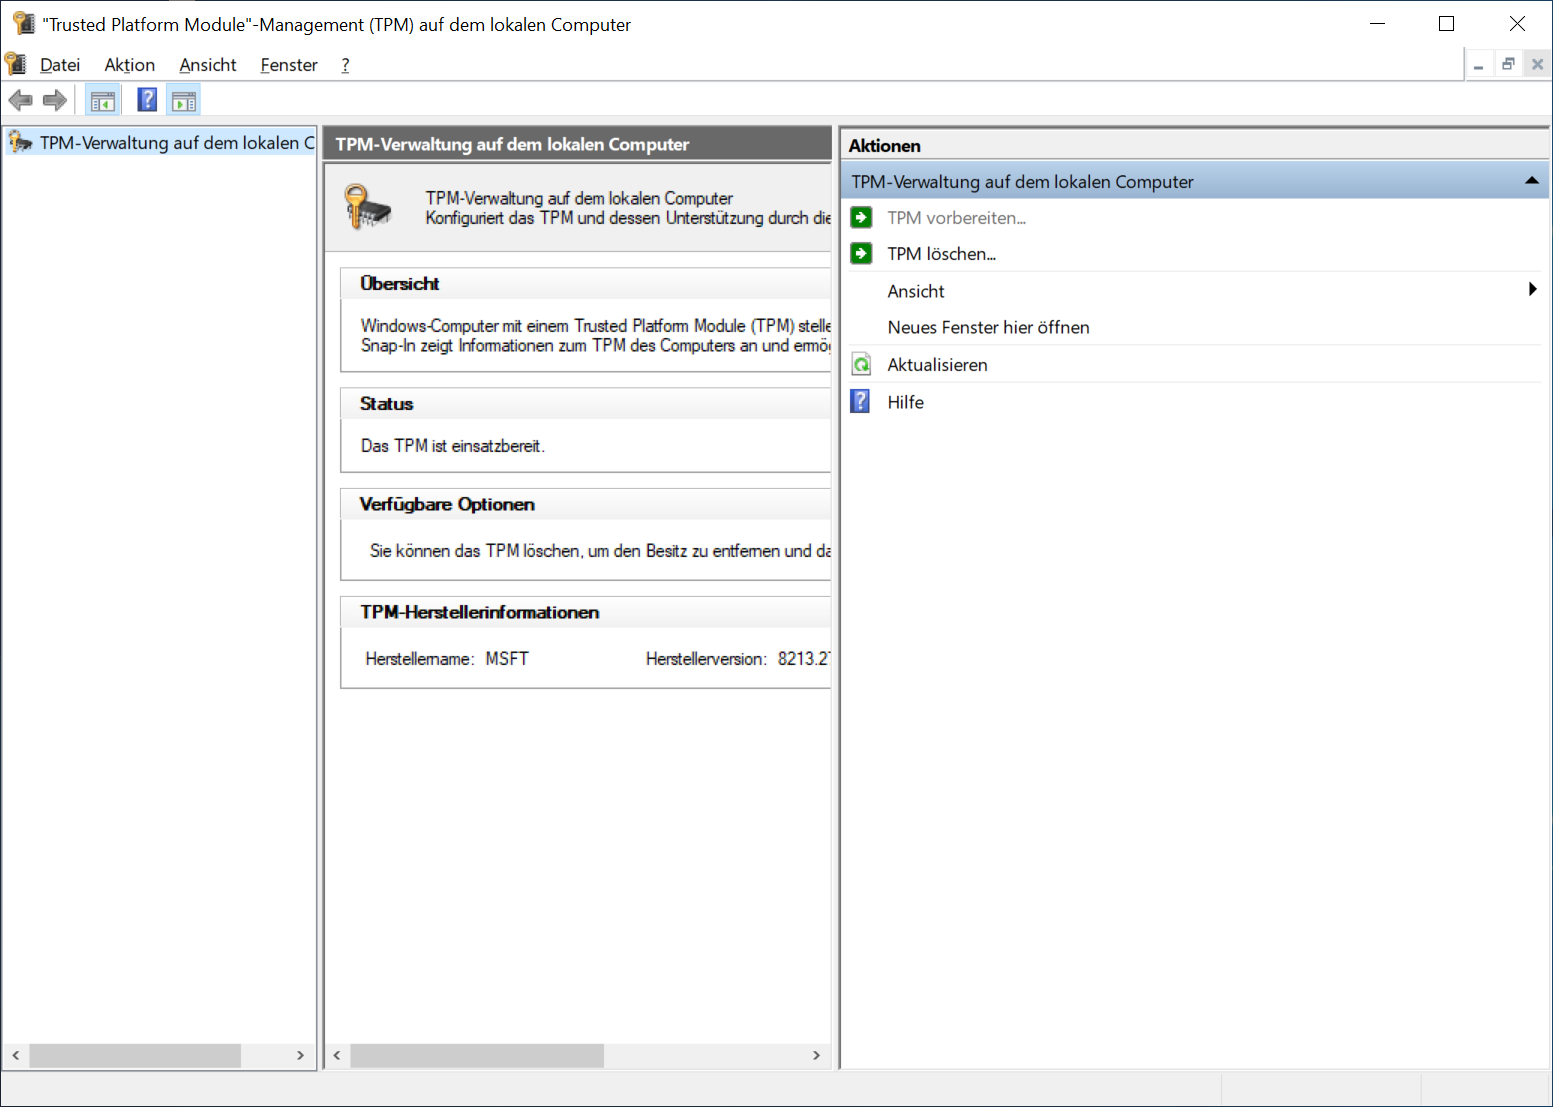Toggle the console tree pane icon

103,100
